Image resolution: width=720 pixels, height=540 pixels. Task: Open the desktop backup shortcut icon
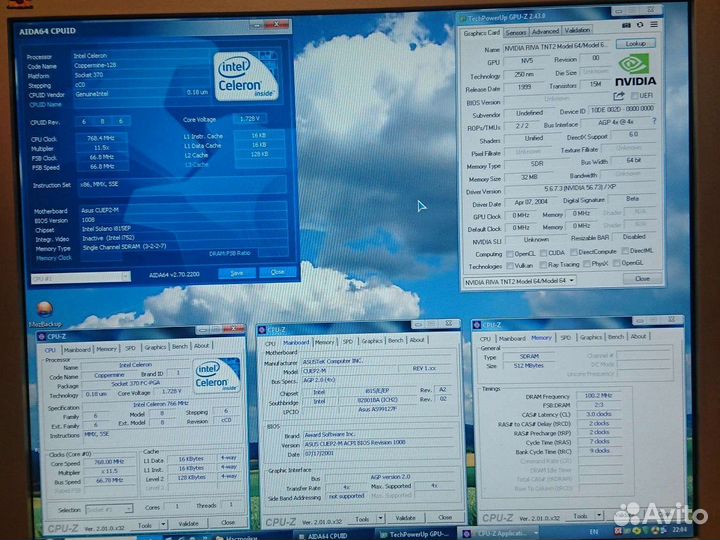[45, 309]
